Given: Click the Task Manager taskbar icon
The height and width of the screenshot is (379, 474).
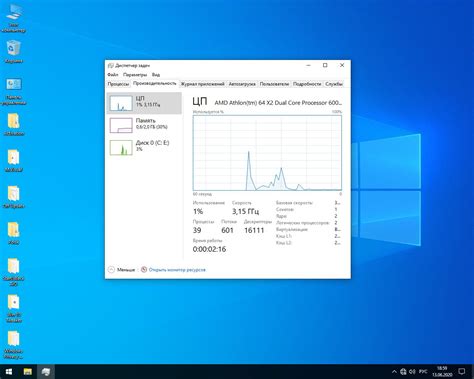Looking at the screenshot, I should 46,371.
